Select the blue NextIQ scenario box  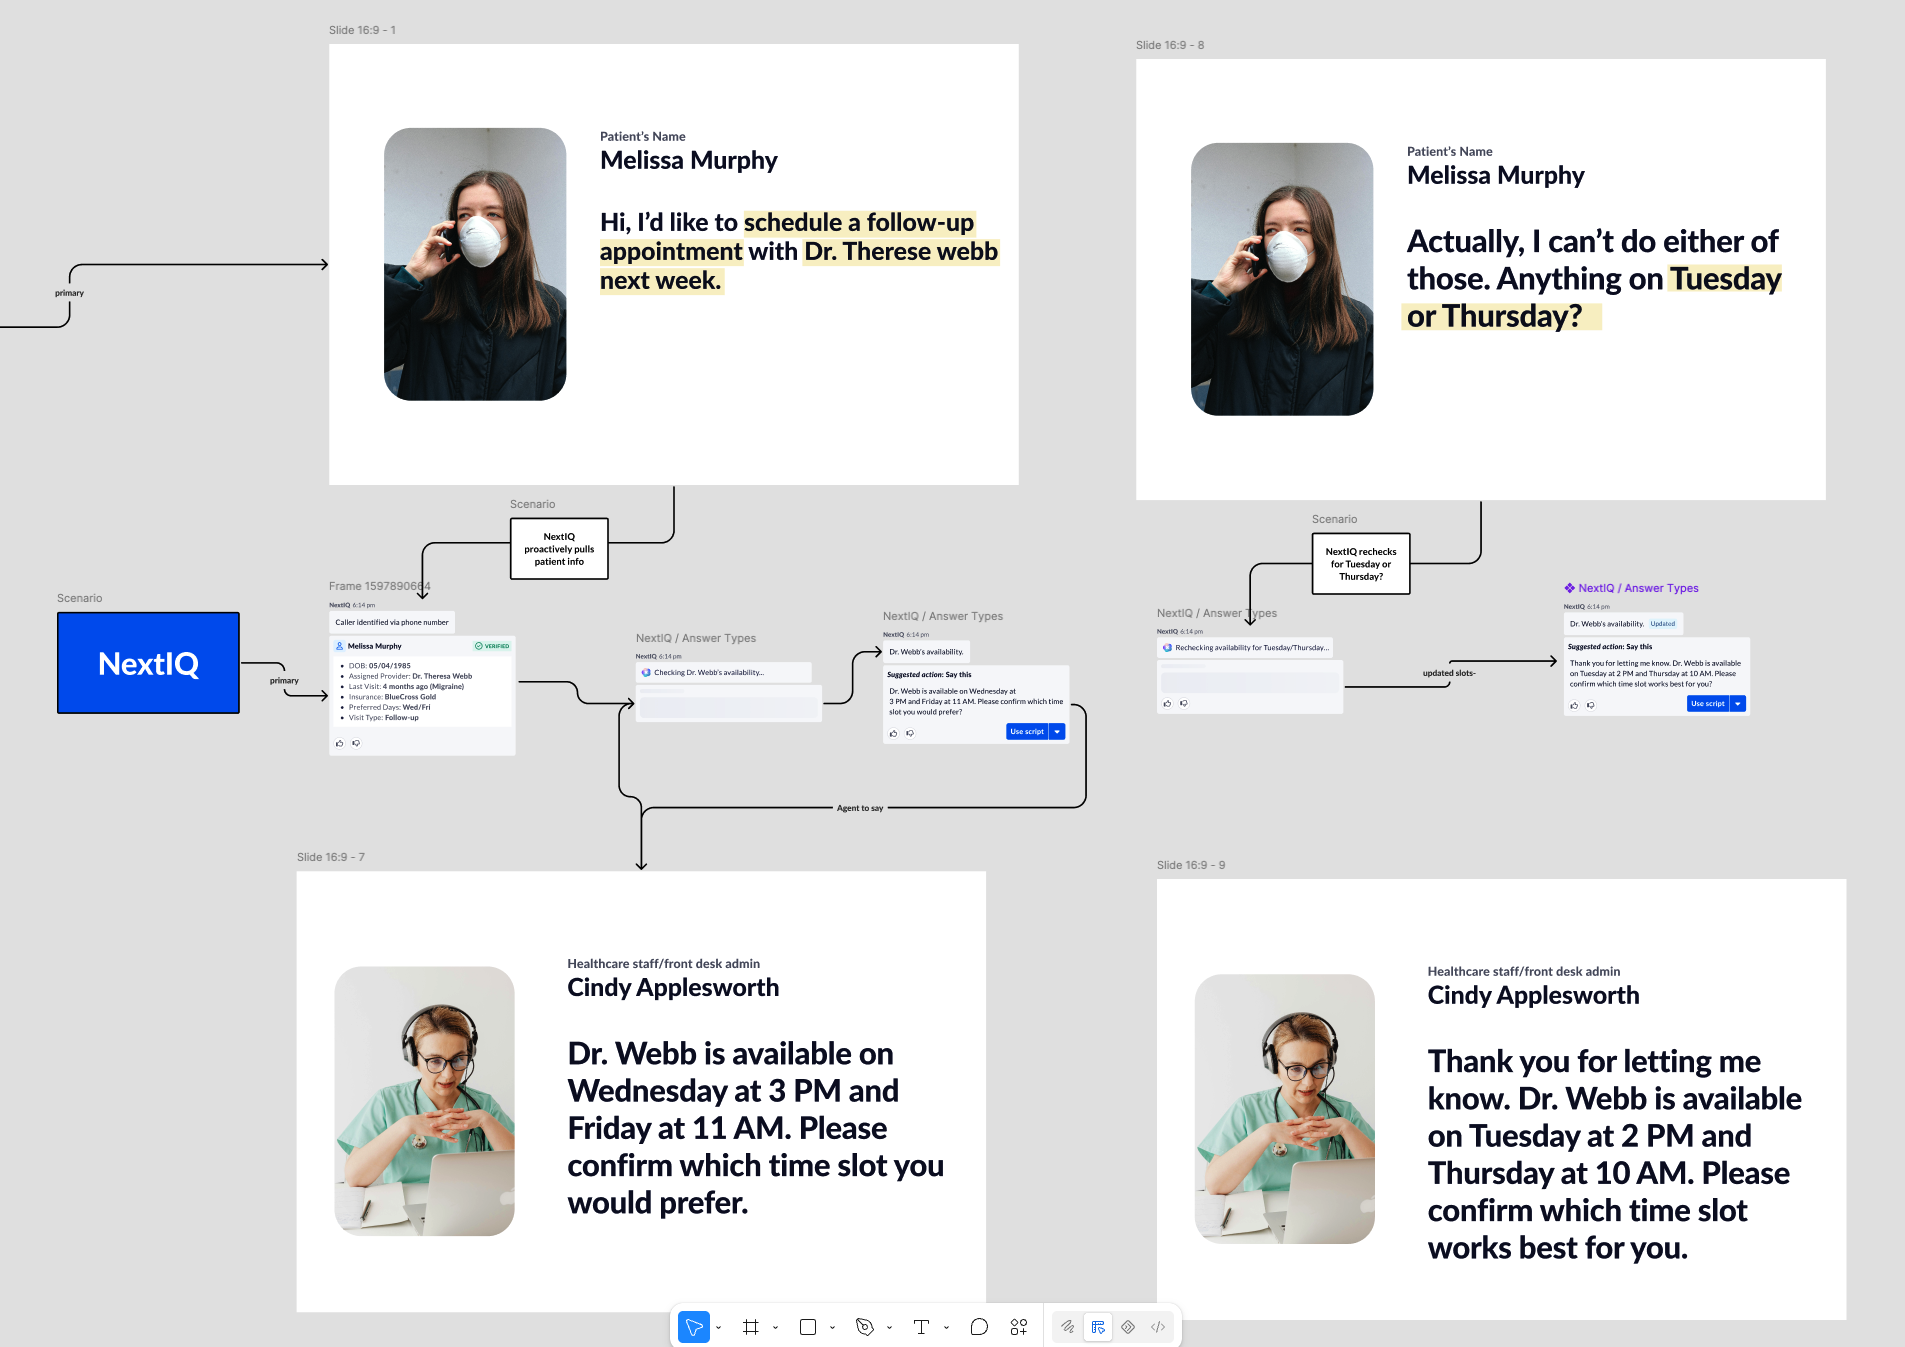point(148,663)
